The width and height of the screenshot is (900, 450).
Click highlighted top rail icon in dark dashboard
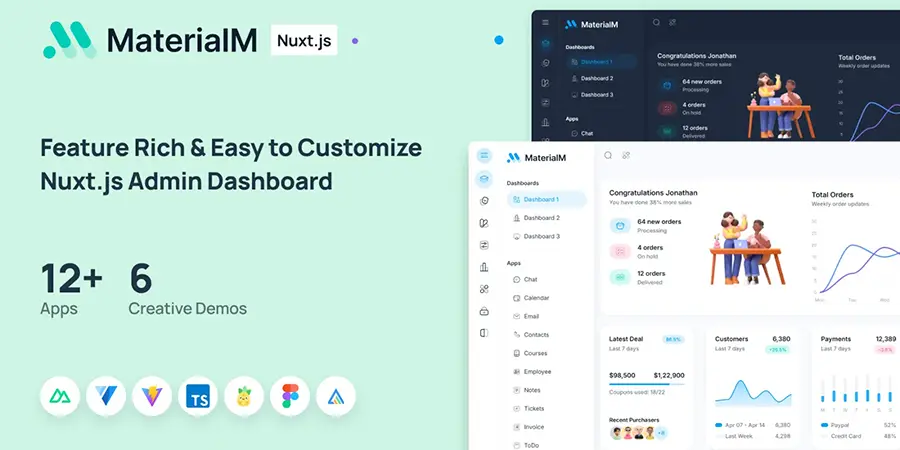[x=545, y=44]
